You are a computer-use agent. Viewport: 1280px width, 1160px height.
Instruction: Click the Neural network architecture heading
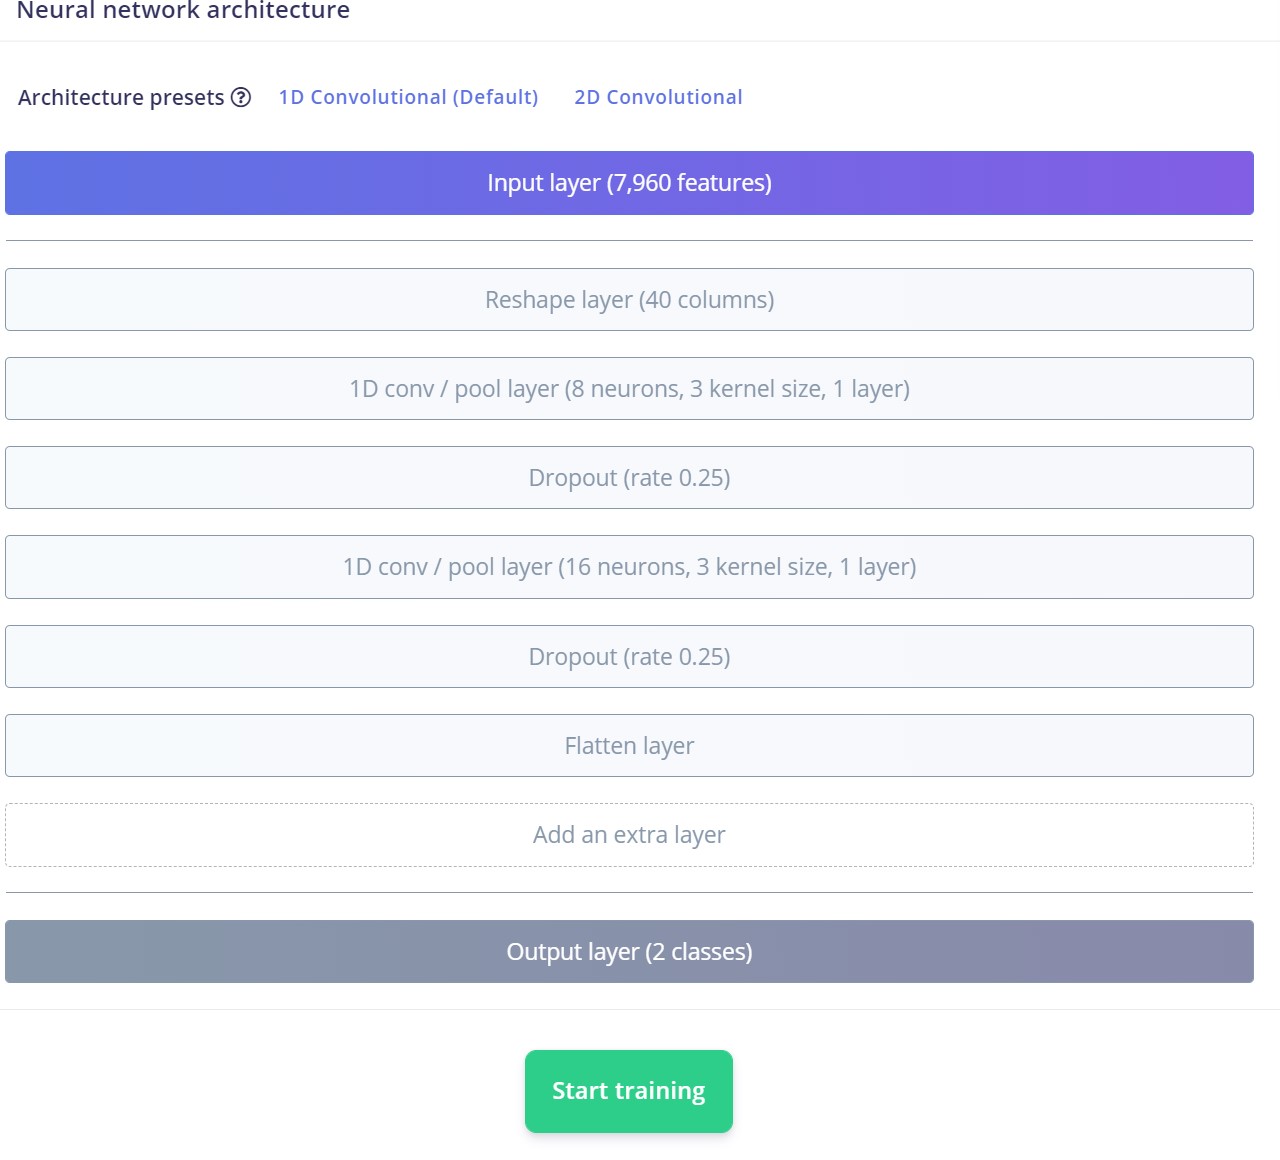pos(184,11)
